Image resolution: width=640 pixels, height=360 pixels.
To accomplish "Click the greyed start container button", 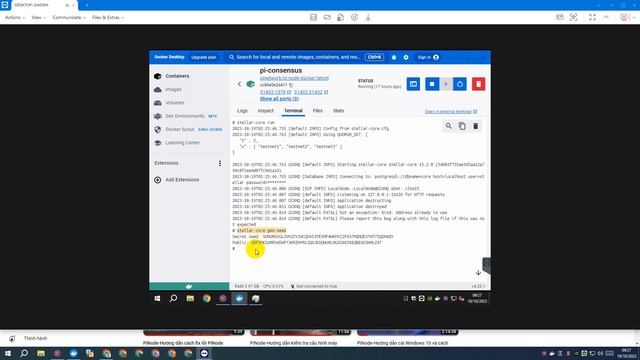I will 446,84.
